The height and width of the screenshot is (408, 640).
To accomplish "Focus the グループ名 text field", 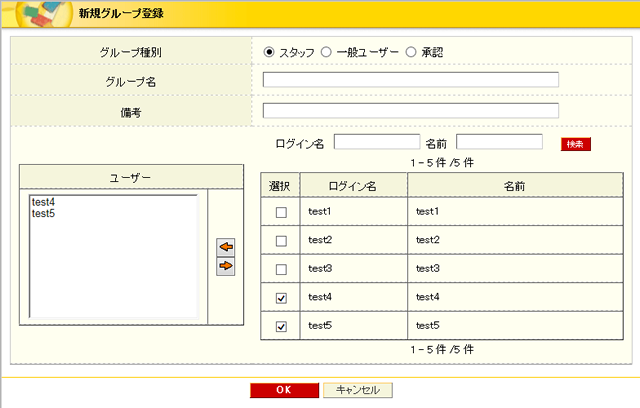I will [x=410, y=80].
